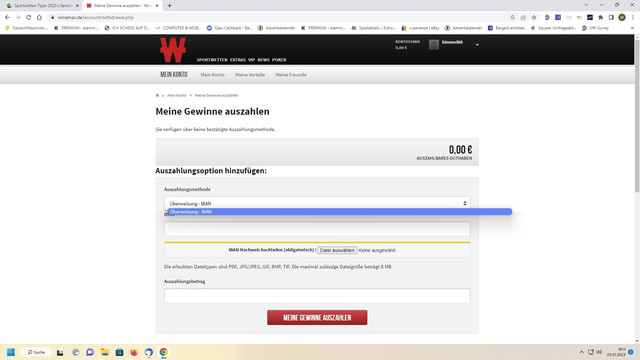Open COMPUTER & MOB bookmark
This screenshot has width=640, height=360.
pos(178,28)
